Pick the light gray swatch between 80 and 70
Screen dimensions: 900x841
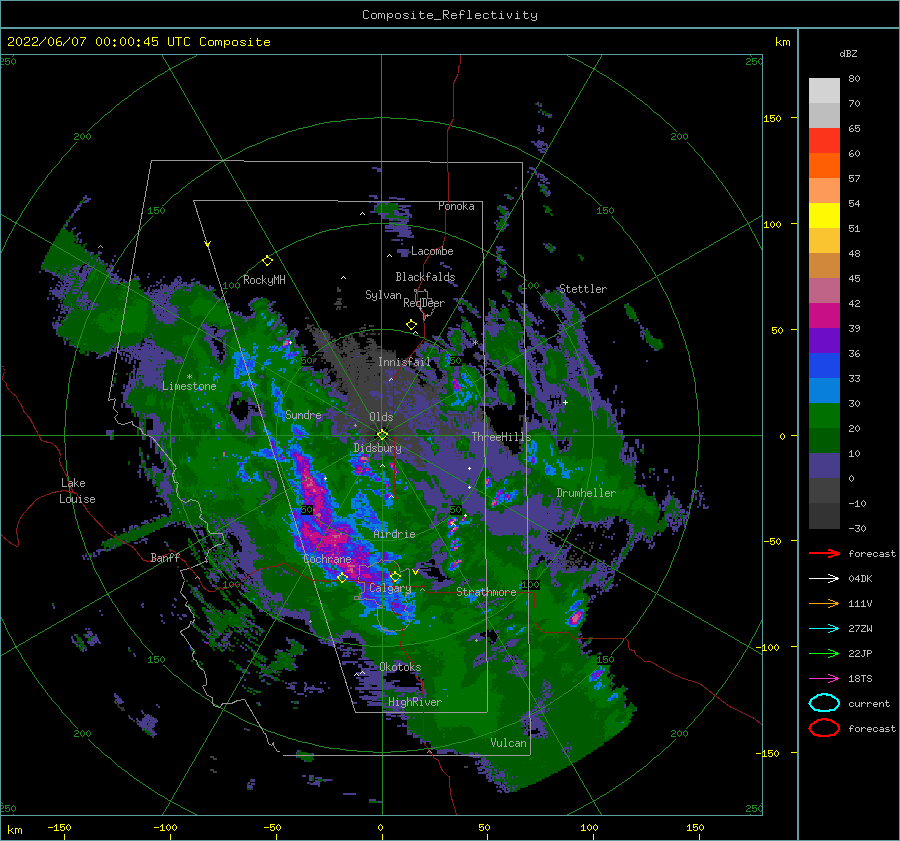click(x=824, y=91)
